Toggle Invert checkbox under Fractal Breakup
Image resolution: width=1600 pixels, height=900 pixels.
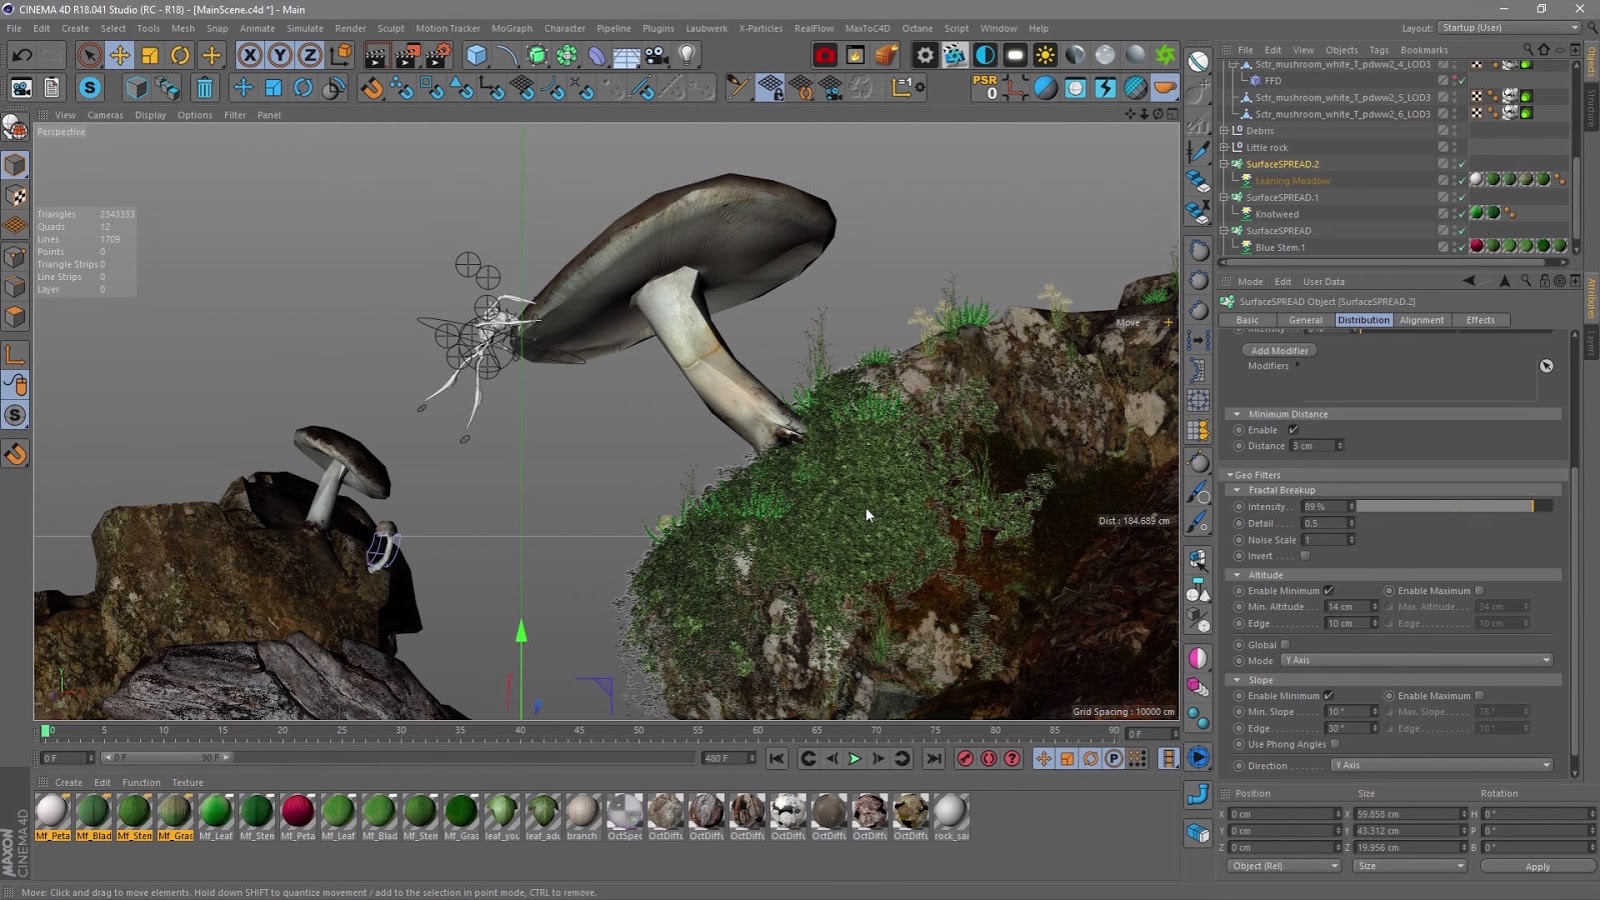[1305, 556]
